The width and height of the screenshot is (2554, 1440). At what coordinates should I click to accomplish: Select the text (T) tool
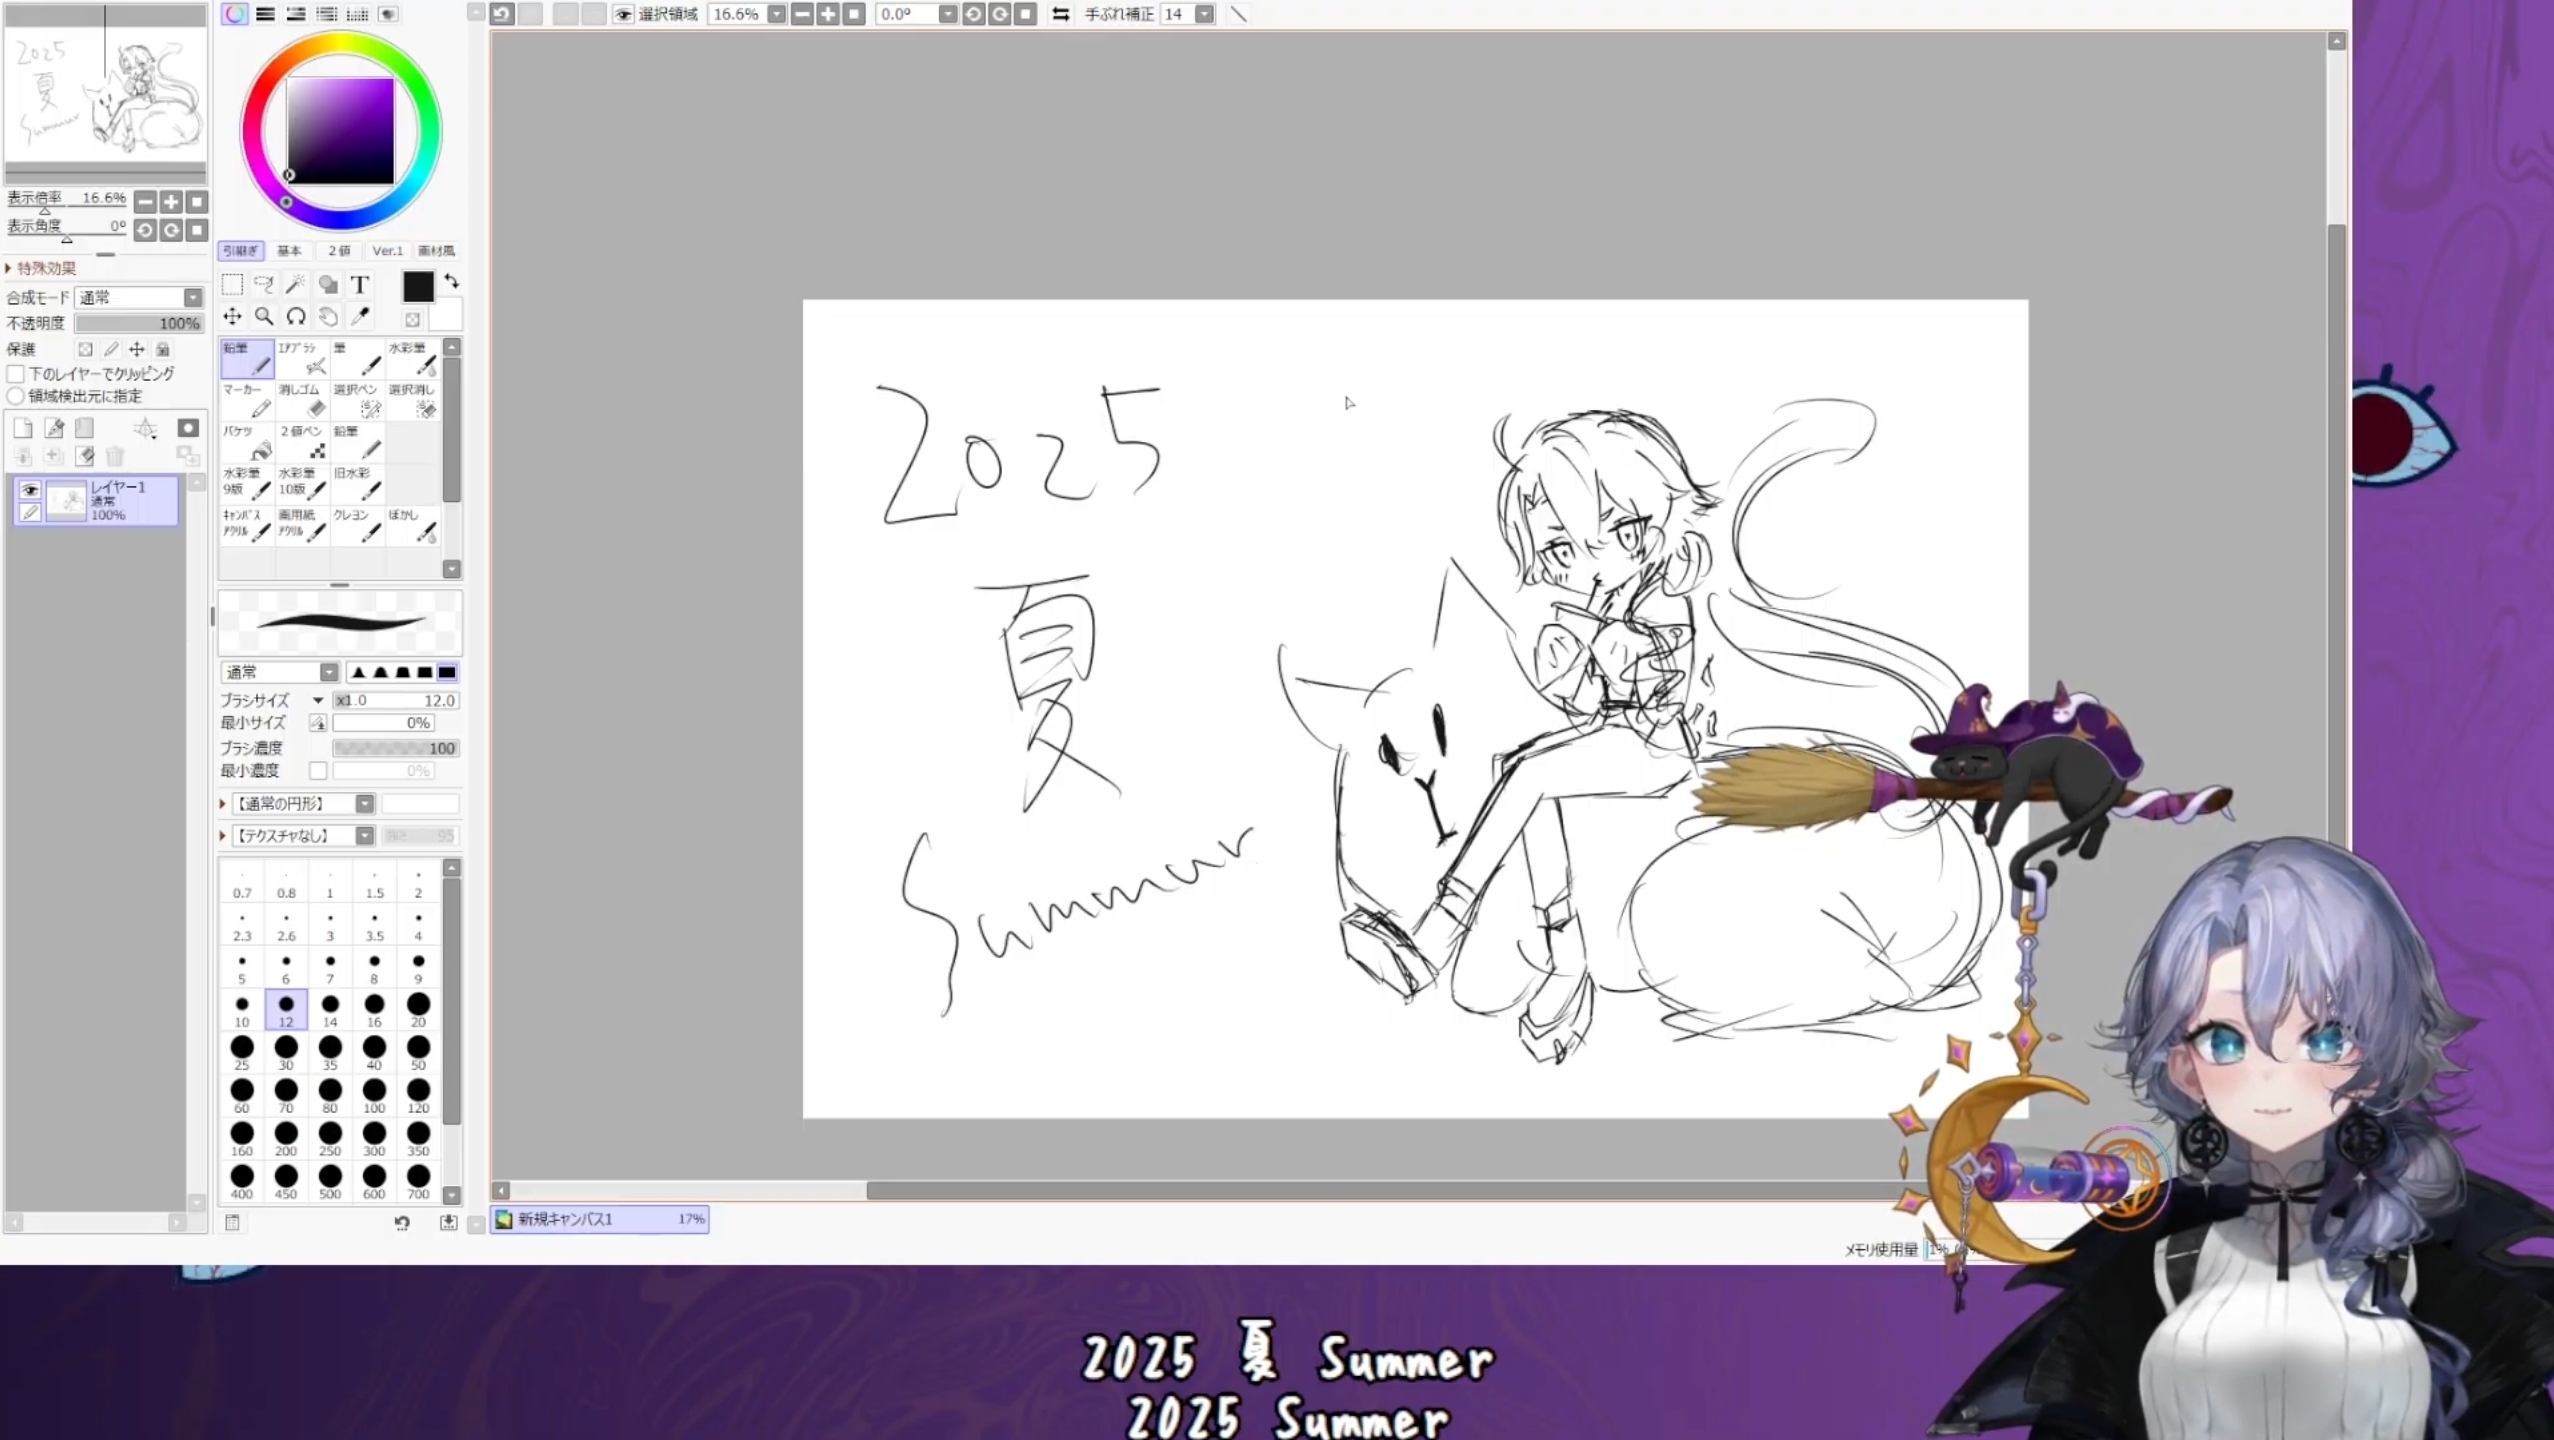[x=360, y=284]
